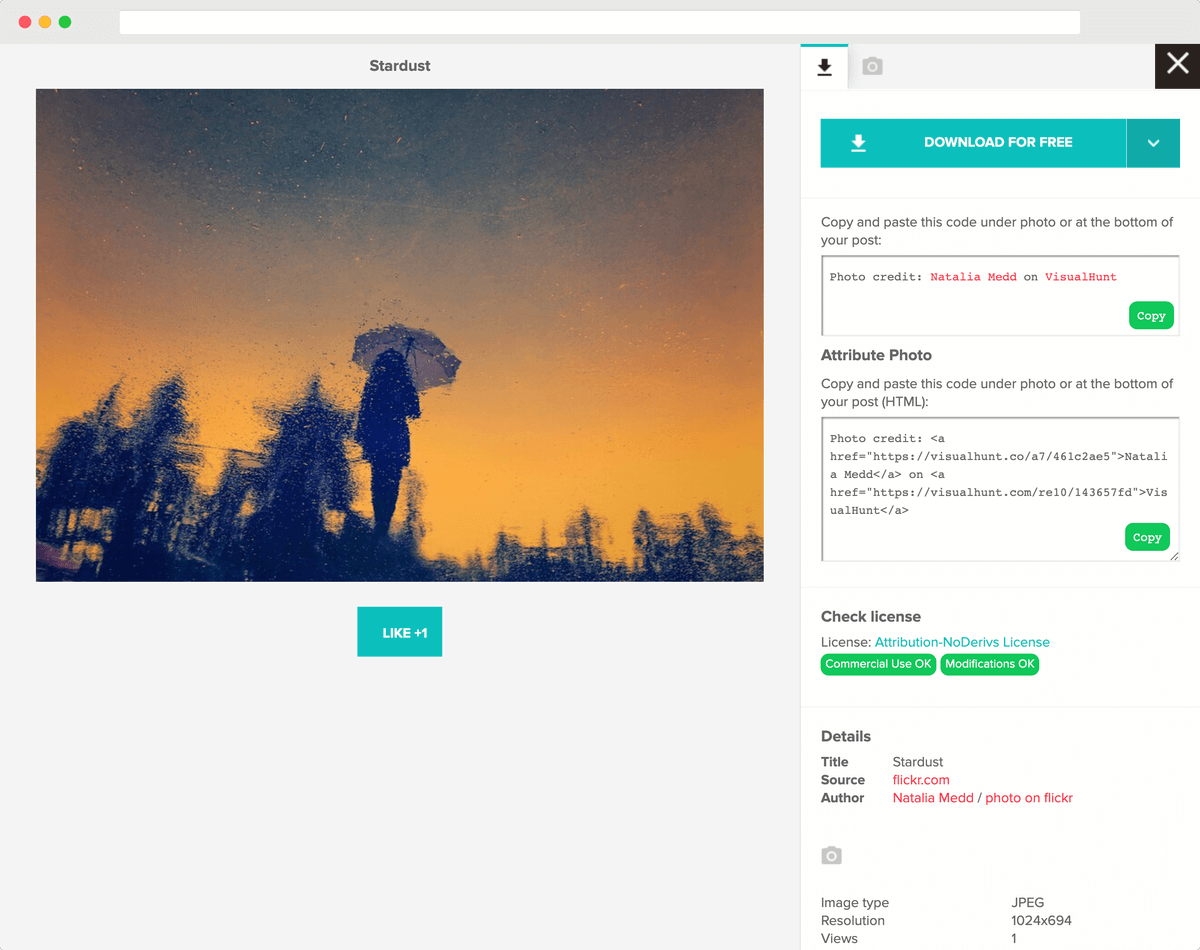
Task: Click the Modifications OK badge
Action: point(989,664)
